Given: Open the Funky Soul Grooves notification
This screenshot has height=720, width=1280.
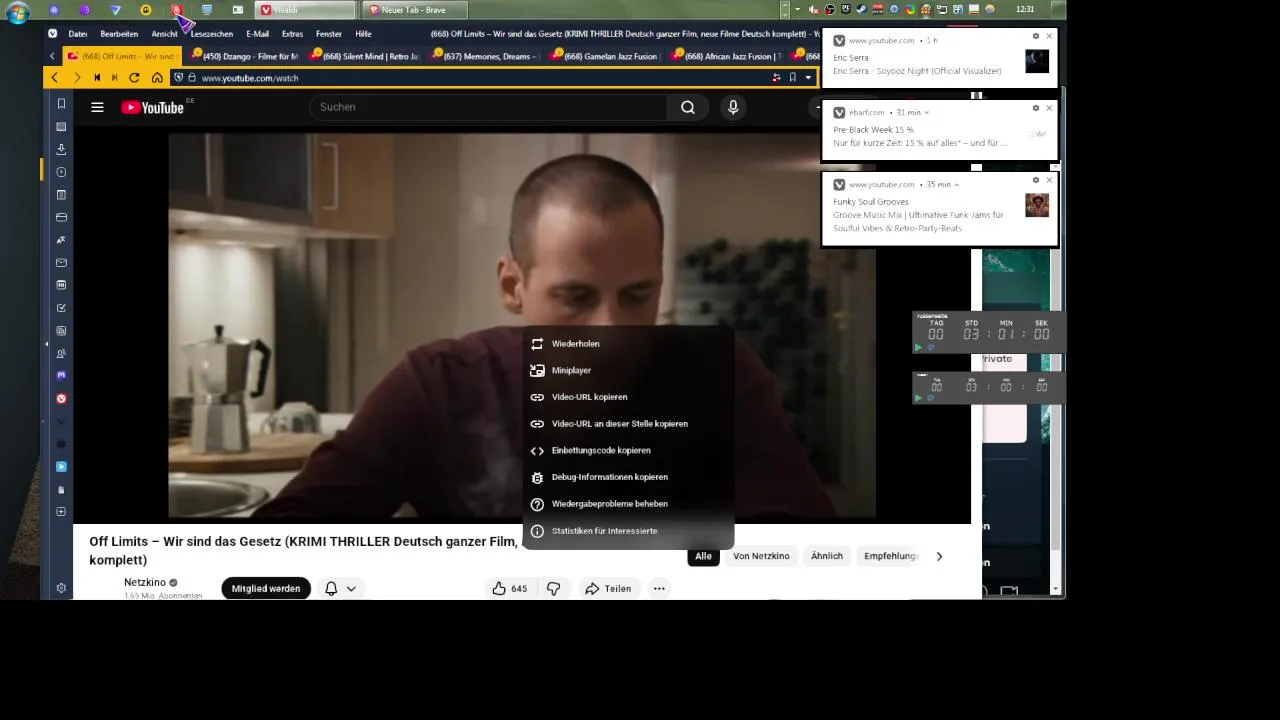Looking at the screenshot, I should pos(940,209).
